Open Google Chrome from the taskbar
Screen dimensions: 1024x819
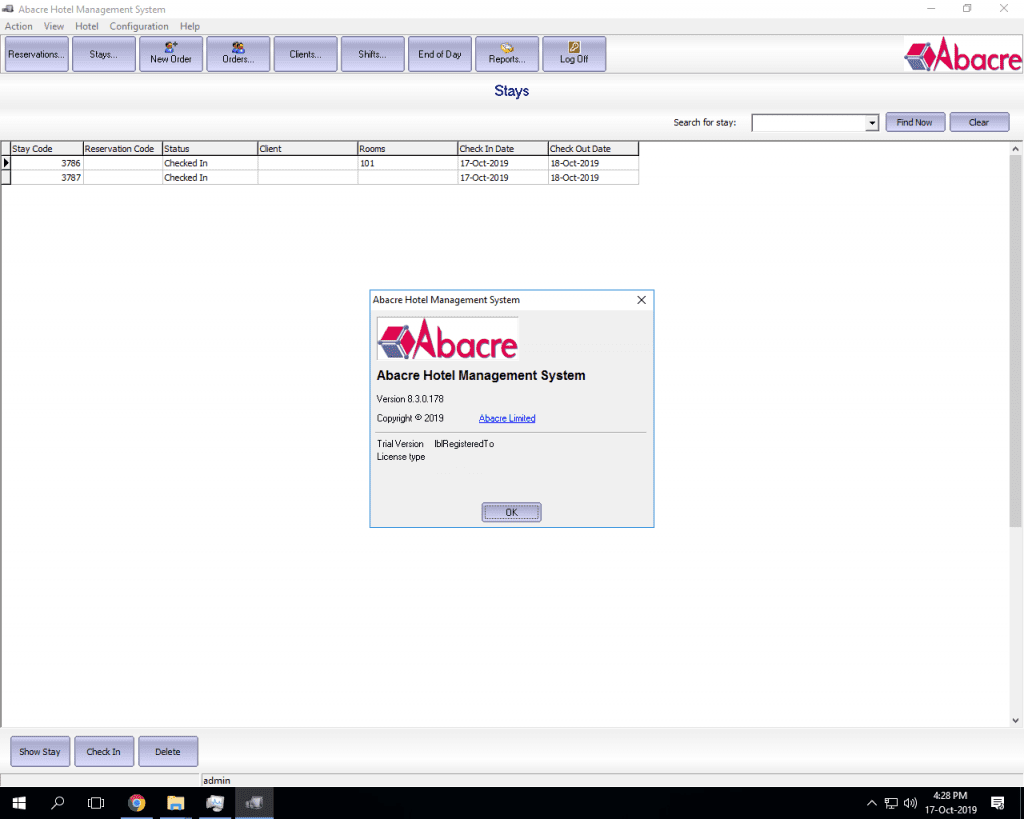click(x=137, y=802)
